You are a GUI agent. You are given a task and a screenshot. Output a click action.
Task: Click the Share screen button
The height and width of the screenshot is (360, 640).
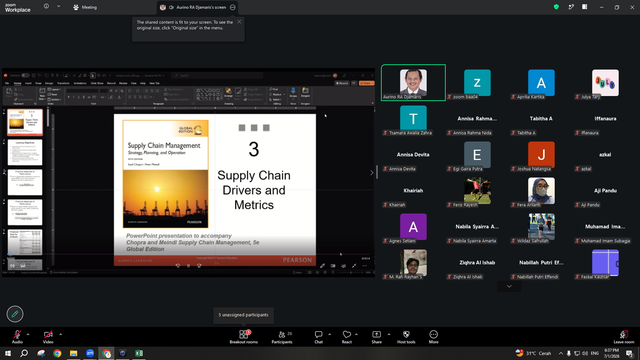pos(376,337)
